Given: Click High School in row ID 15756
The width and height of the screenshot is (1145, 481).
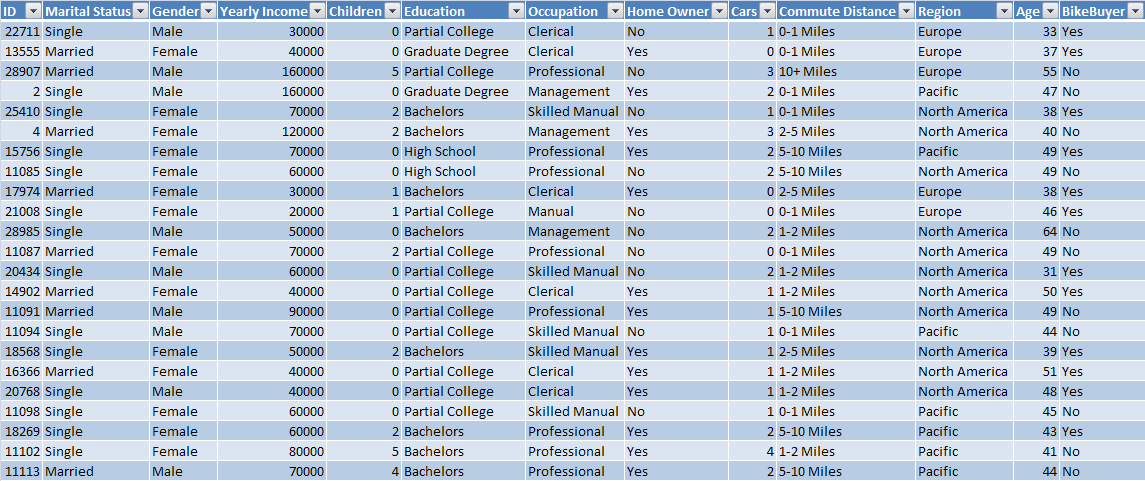Looking at the screenshot, I should coord(464,152).
